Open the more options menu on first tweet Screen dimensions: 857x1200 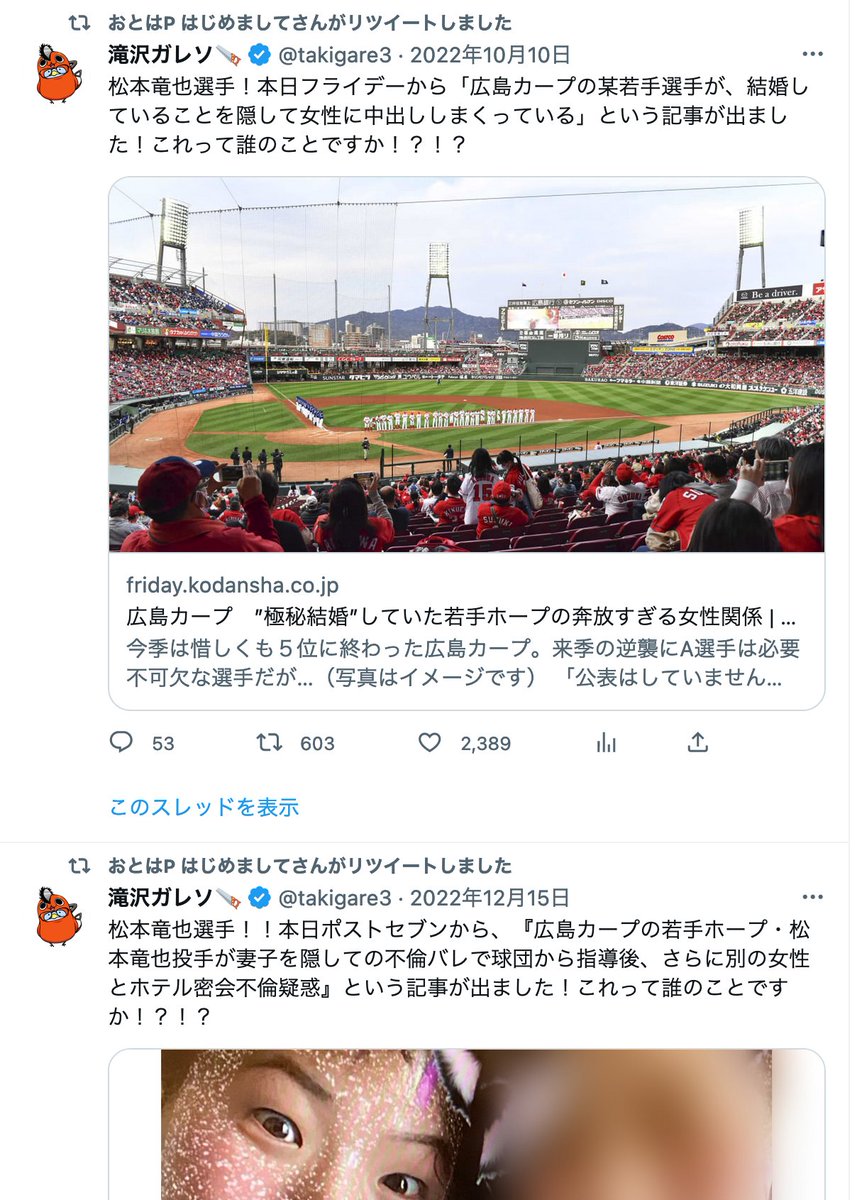pyautogui.click(x=812, y=54)
